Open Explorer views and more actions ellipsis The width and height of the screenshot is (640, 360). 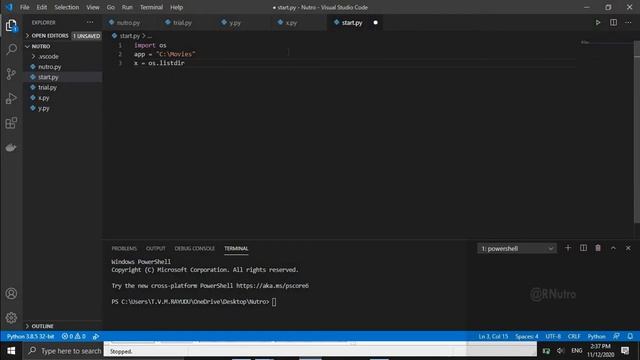pos(90,22)
